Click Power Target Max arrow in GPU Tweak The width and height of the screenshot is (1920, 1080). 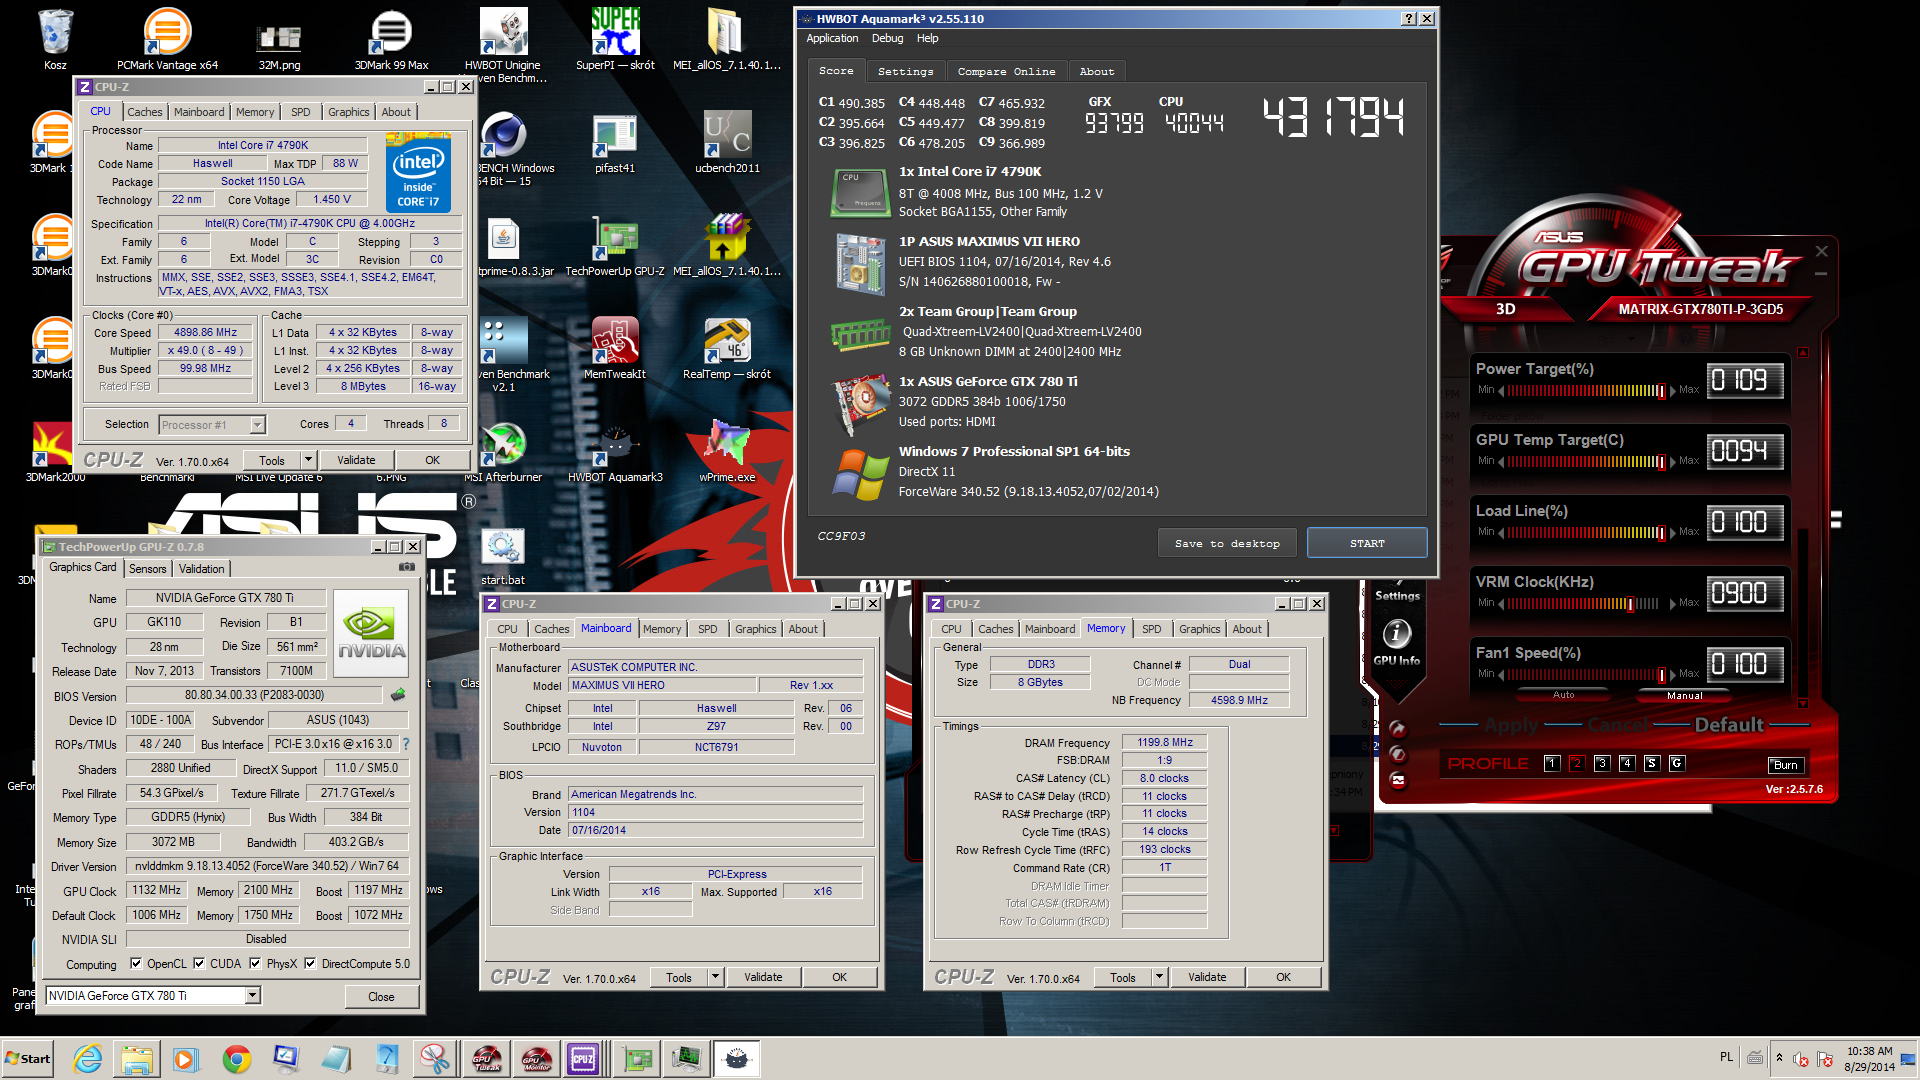(x=1673, y=391)
